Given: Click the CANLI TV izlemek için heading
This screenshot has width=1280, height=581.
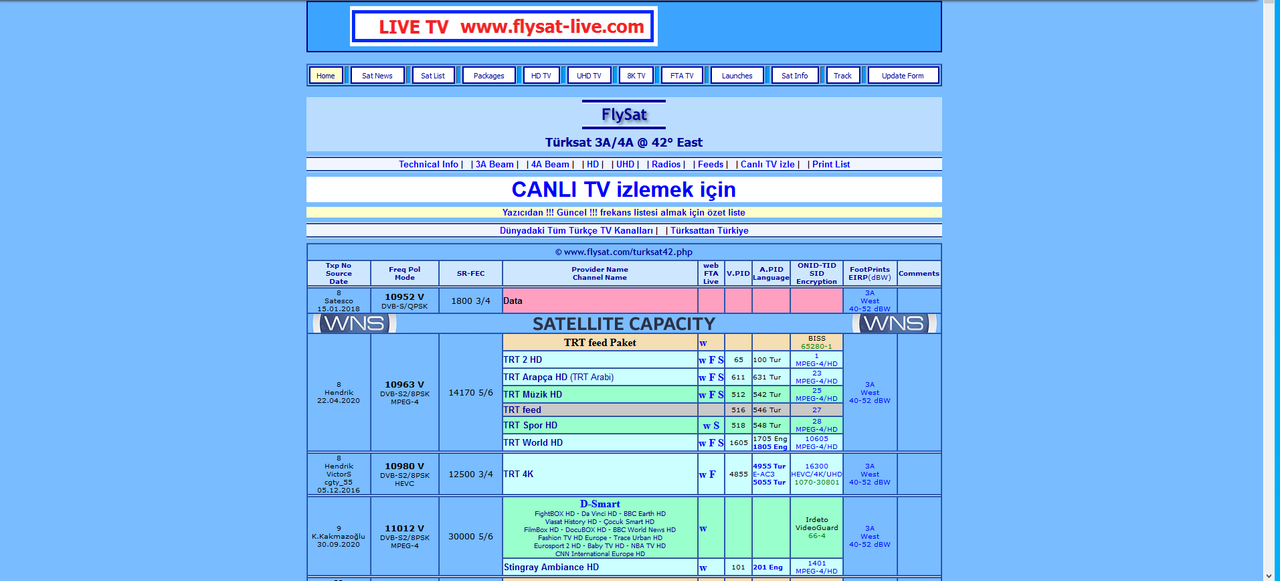Looking at the screenshot, I should click(624, 189).
